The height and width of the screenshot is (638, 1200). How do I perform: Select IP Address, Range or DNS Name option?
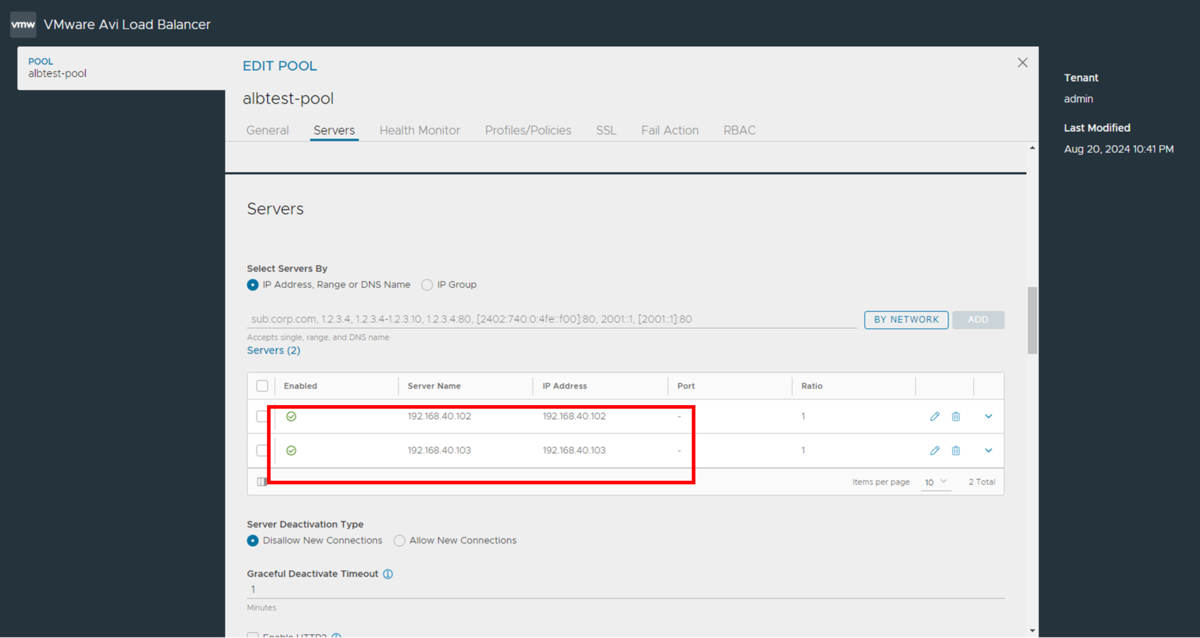pyautogui.click(x=253, y=285)
